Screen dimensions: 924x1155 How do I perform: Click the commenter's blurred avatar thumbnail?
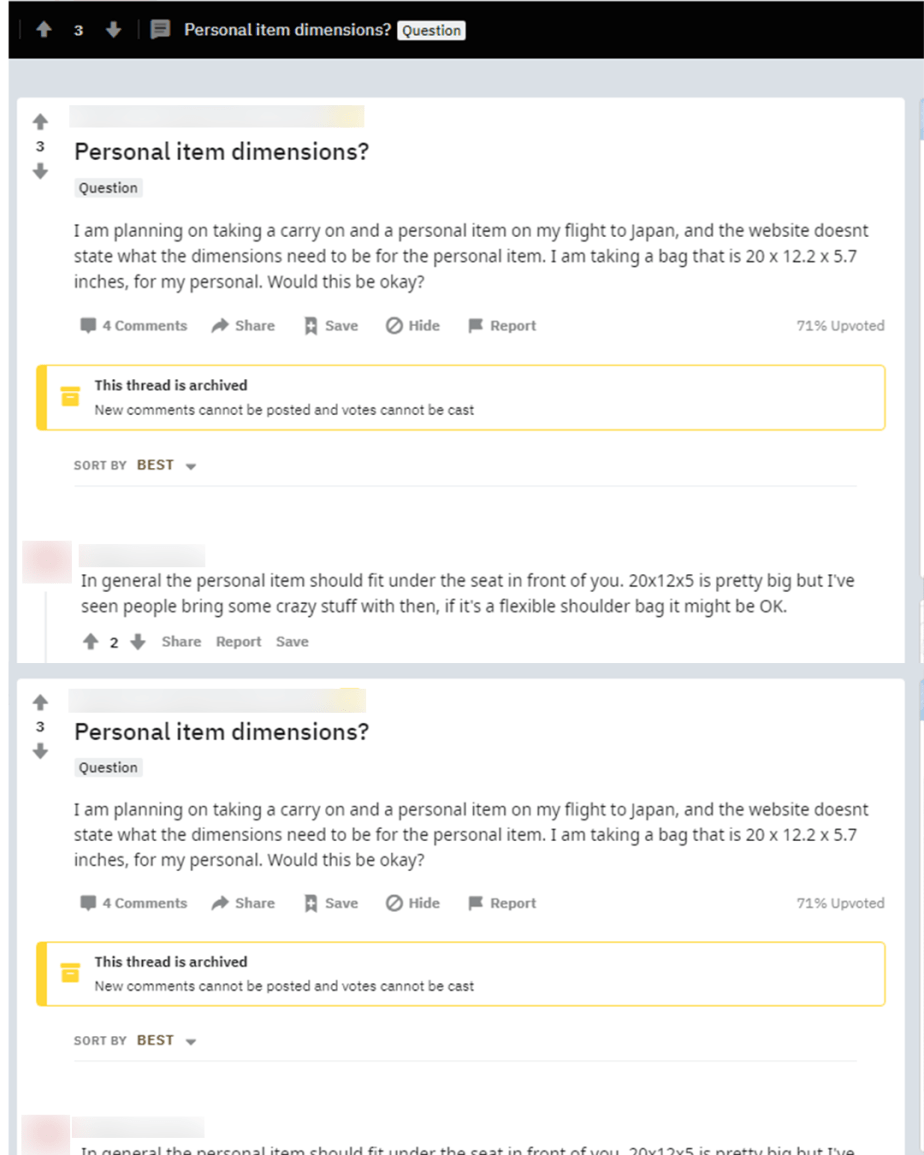(46, 562)
